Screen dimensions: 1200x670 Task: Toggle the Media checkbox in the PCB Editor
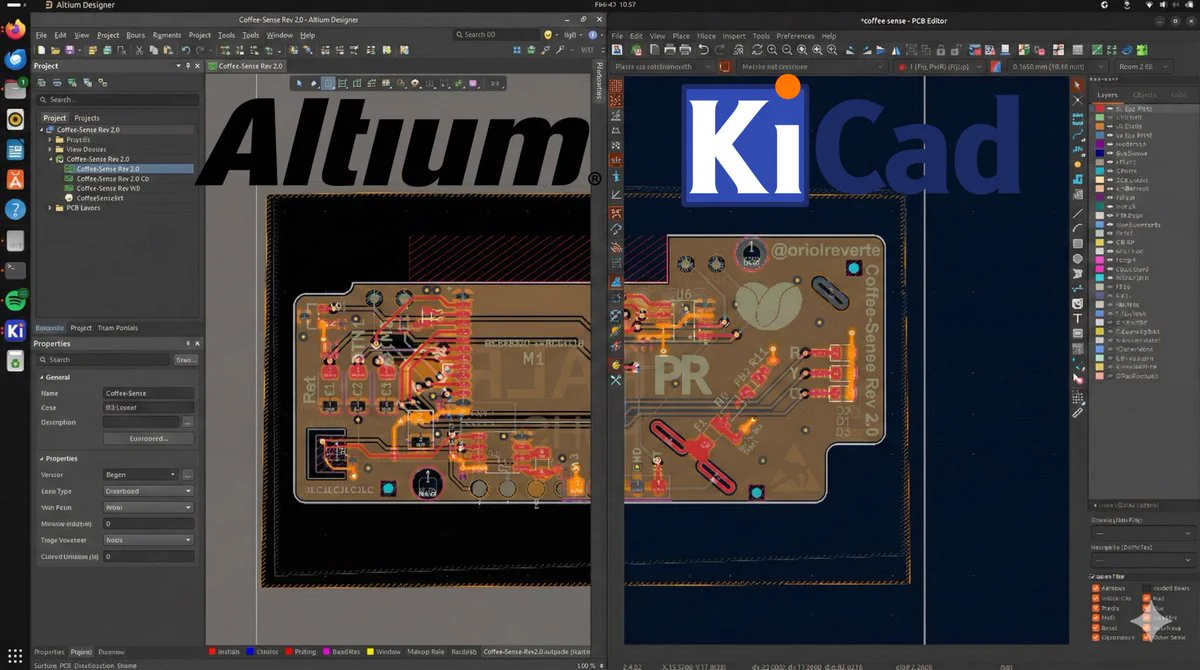click(x=1094, y=608)
